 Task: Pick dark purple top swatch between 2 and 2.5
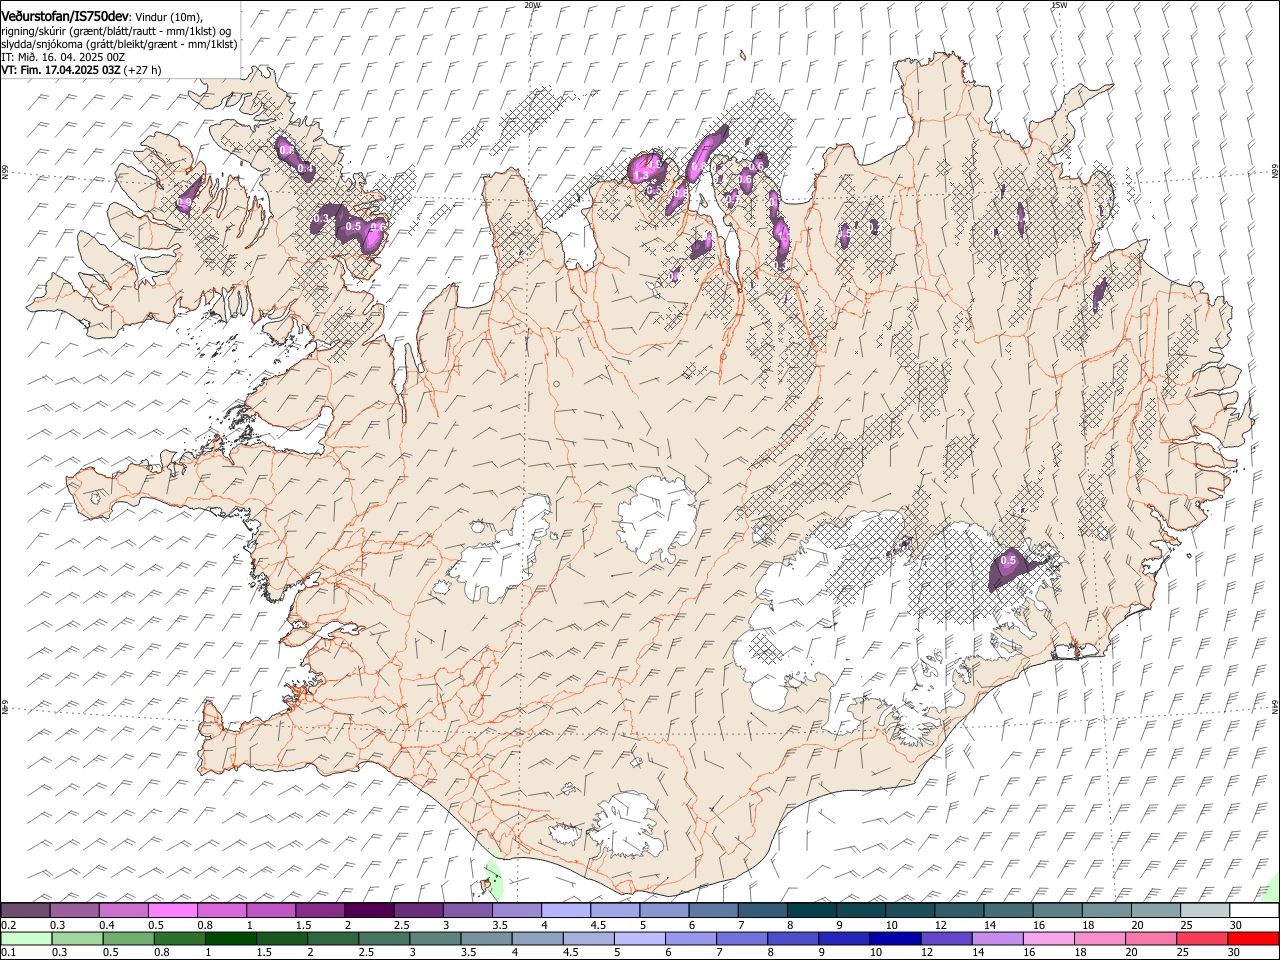click(369, 910)
